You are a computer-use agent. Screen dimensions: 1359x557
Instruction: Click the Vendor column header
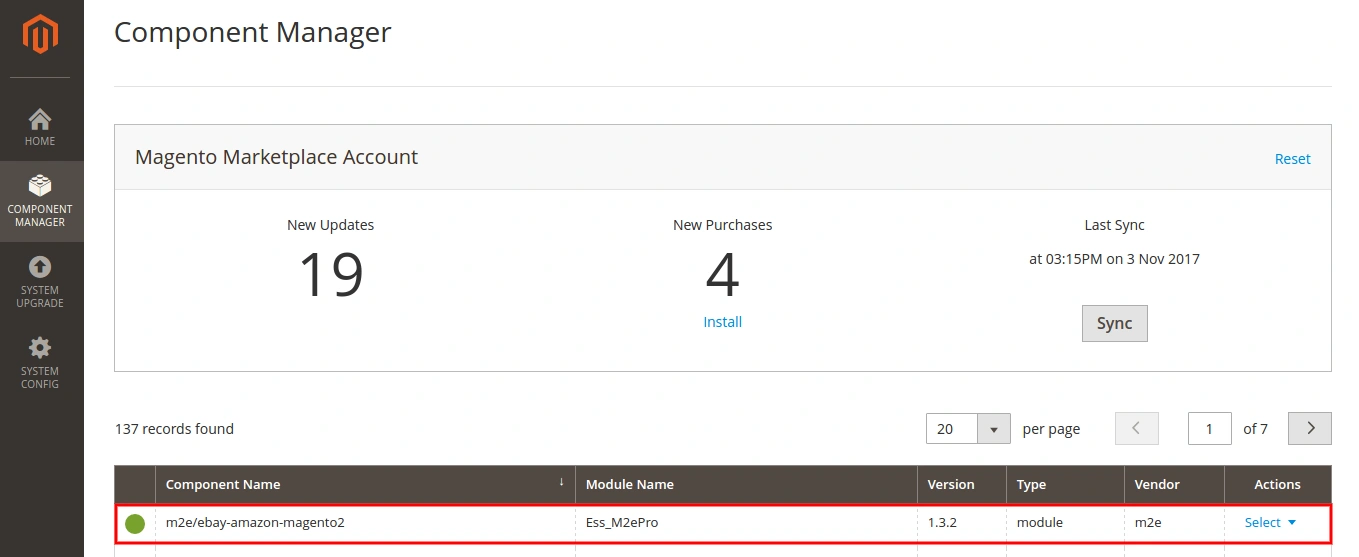click(1157, 484)
